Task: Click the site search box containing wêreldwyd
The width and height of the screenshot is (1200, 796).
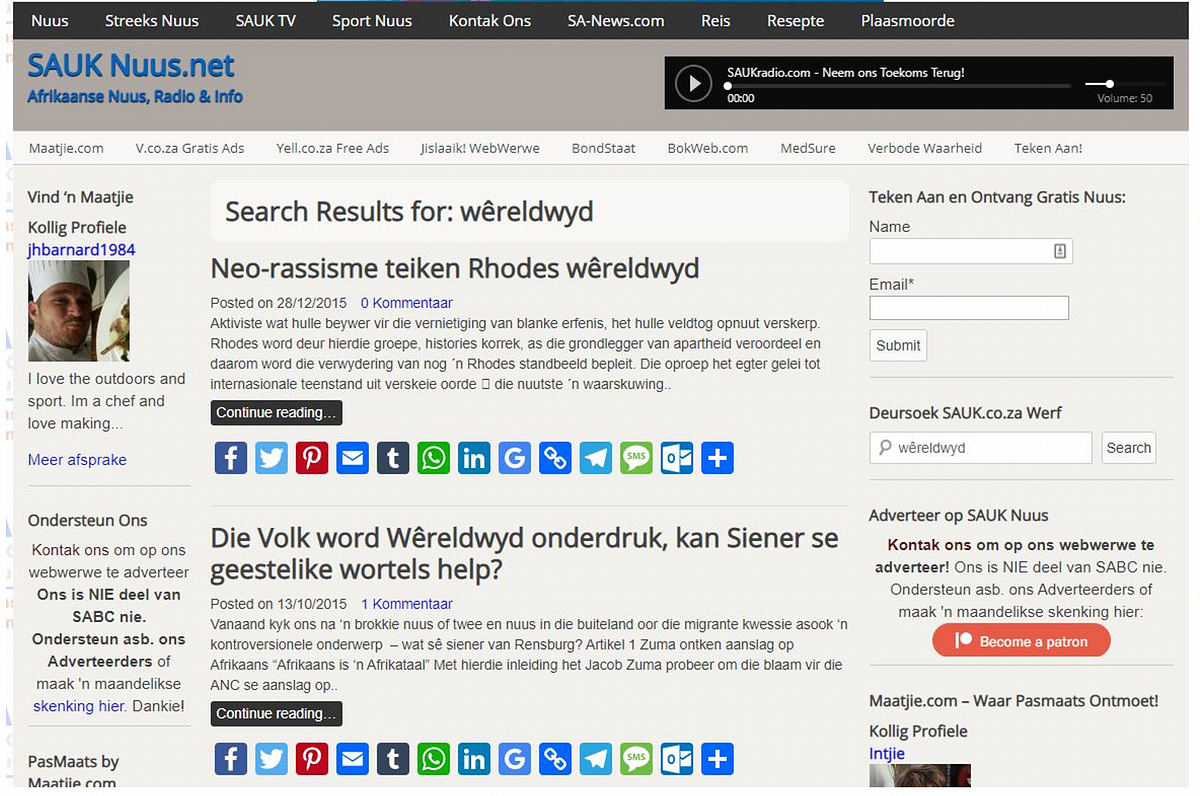Action: point(981,448)
